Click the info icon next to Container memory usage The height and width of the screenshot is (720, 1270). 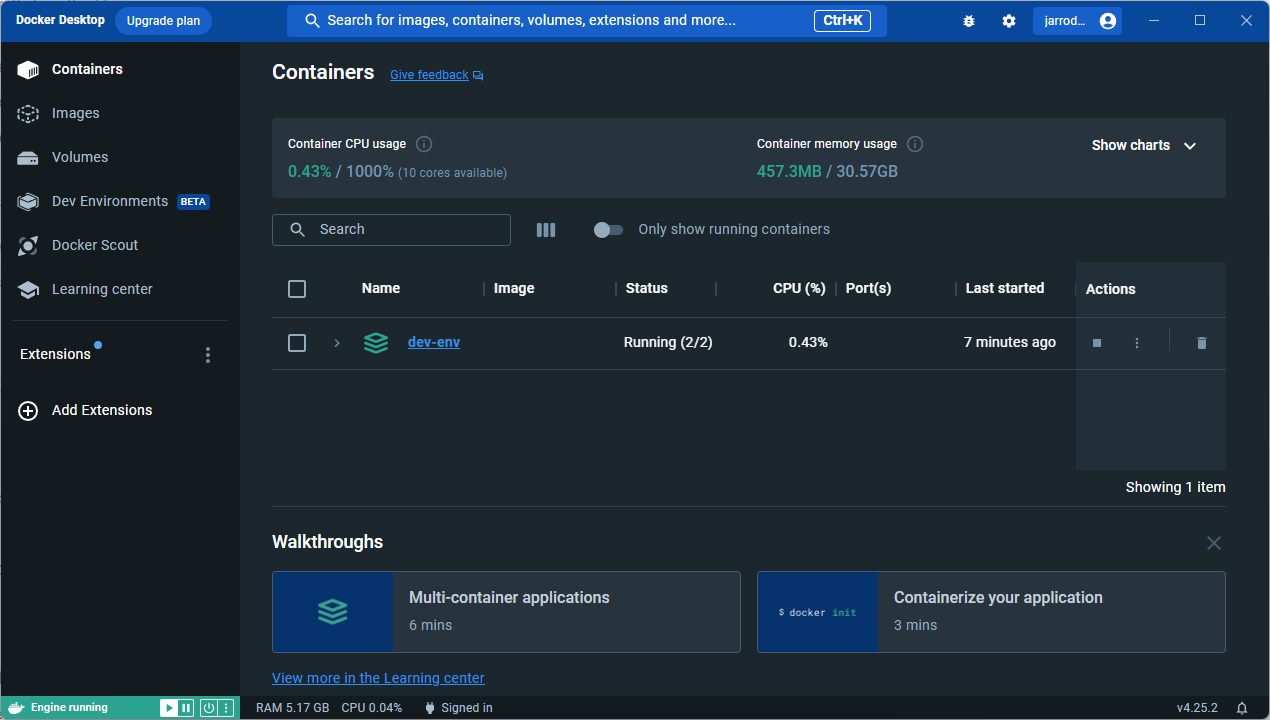tap(914, 144)
